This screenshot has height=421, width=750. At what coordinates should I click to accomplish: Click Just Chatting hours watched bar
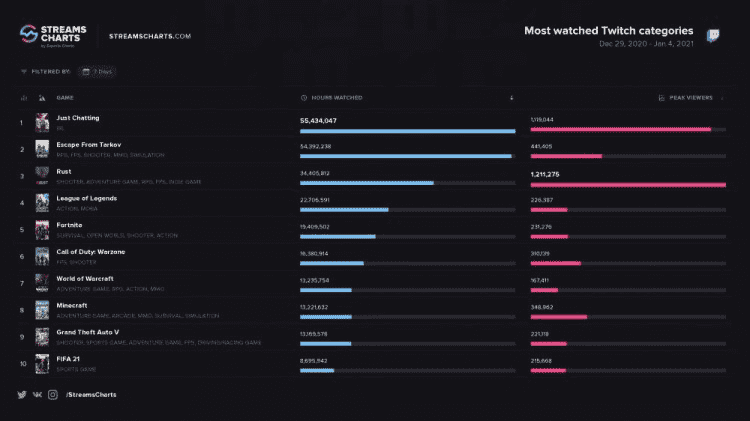click(x=408, y=131)
